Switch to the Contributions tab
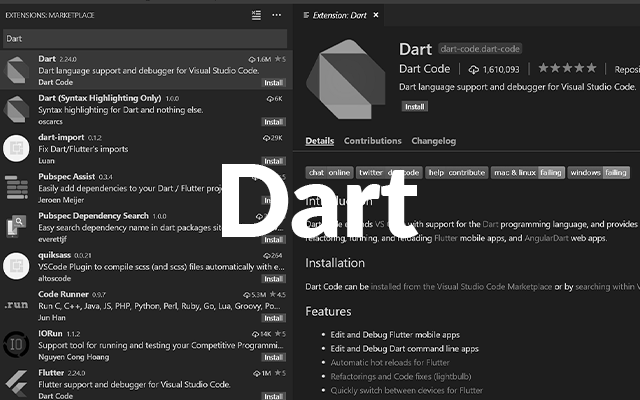 tap(373, 141)
